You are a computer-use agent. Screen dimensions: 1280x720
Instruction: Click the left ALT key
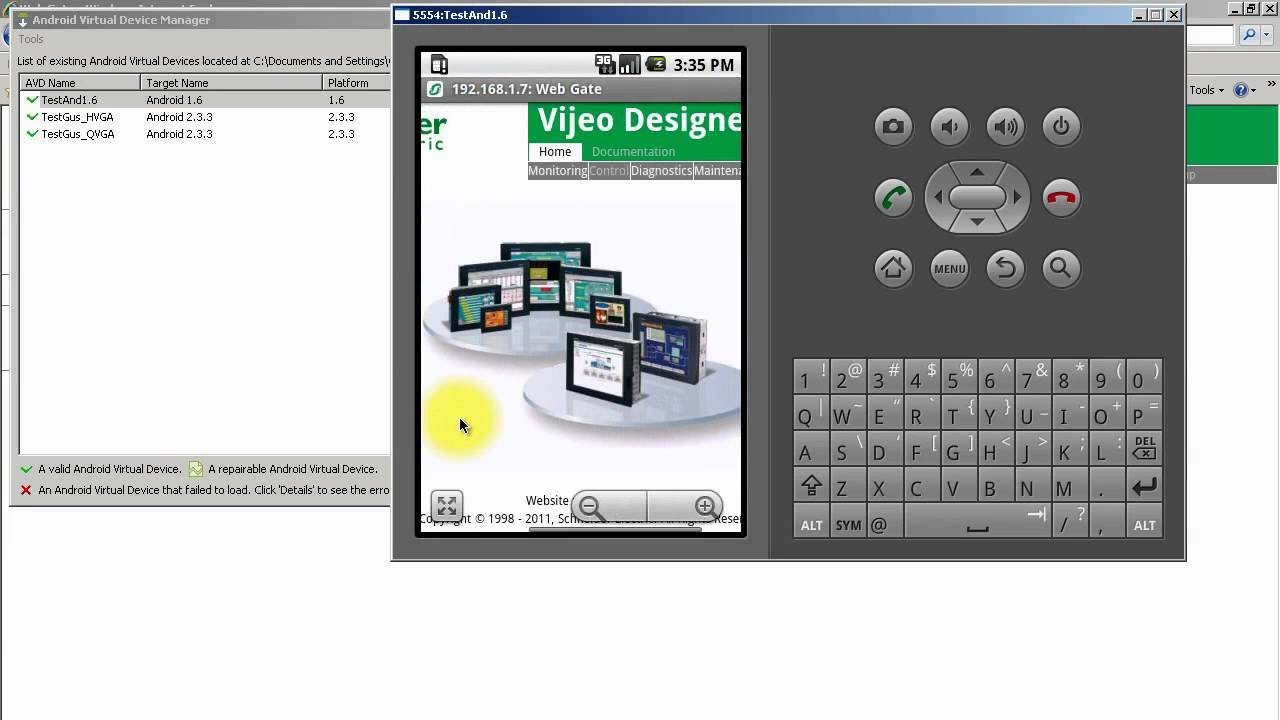point(811,523)
